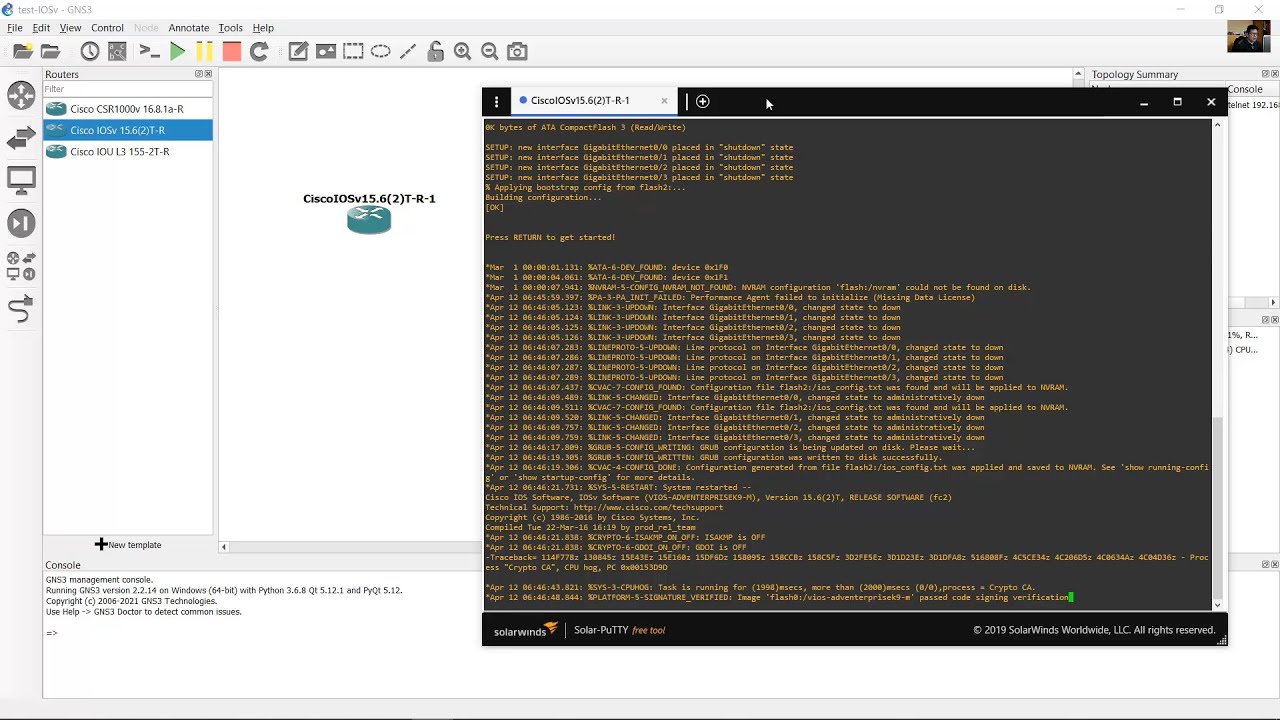This screenshot has height=720, width=1280.
Task: Select the Draw an ellipse tool
Action: pos(380,51)
